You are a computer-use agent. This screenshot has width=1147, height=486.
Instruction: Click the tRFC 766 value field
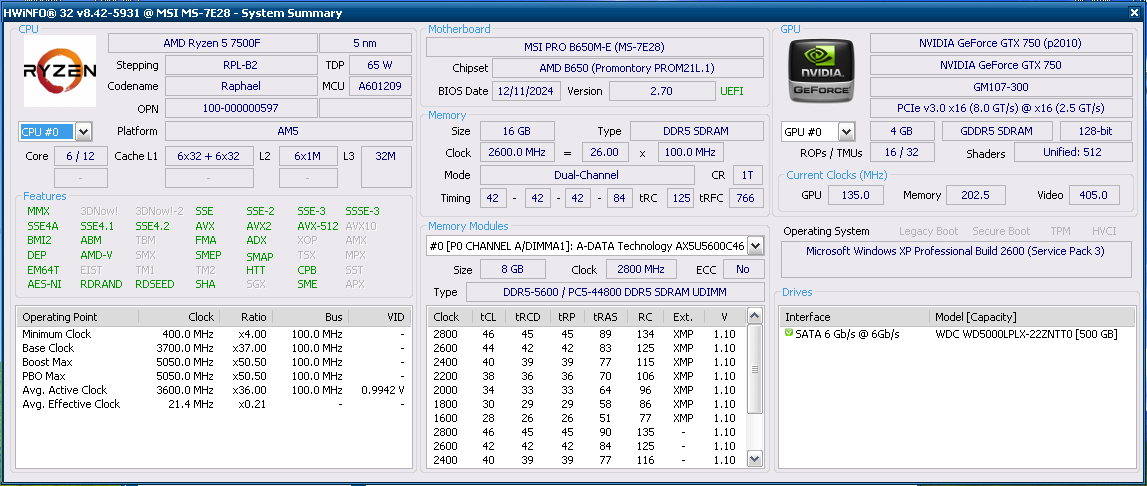click(x=745, y=198)
